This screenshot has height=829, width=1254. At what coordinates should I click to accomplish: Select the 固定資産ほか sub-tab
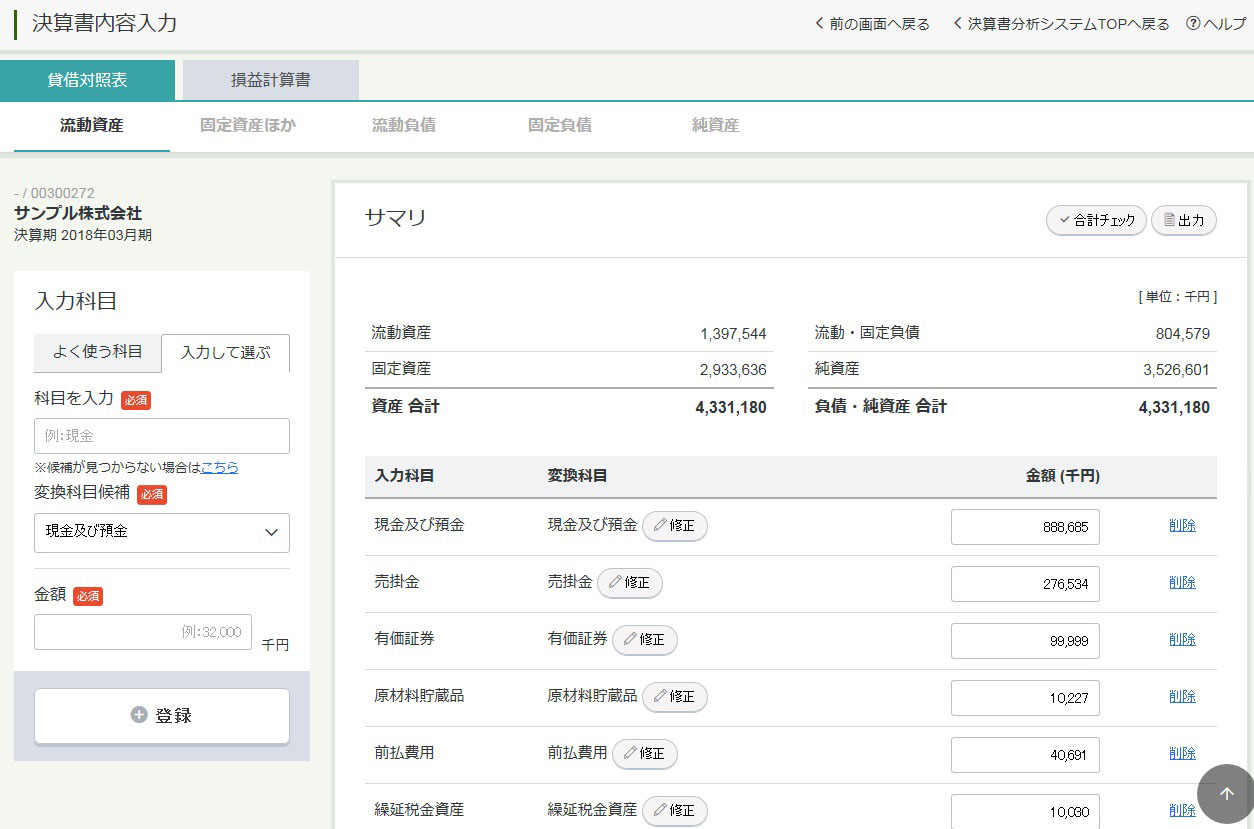point(248,126)
